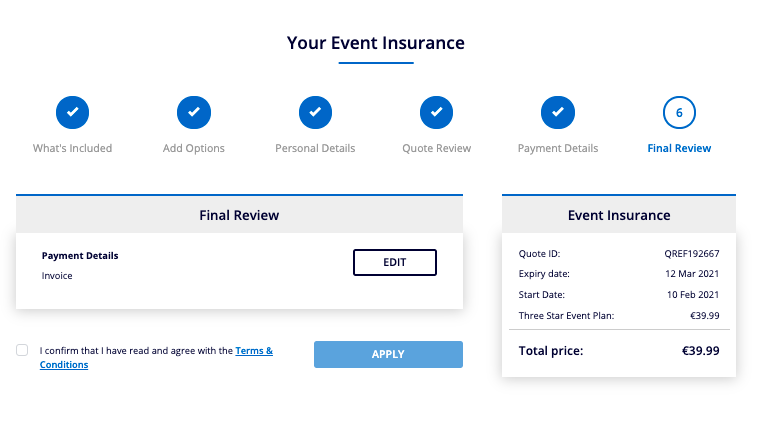Click the step 6 Final Review circle
Viewport: 772px width, 426px height.
tap(679, 113)
